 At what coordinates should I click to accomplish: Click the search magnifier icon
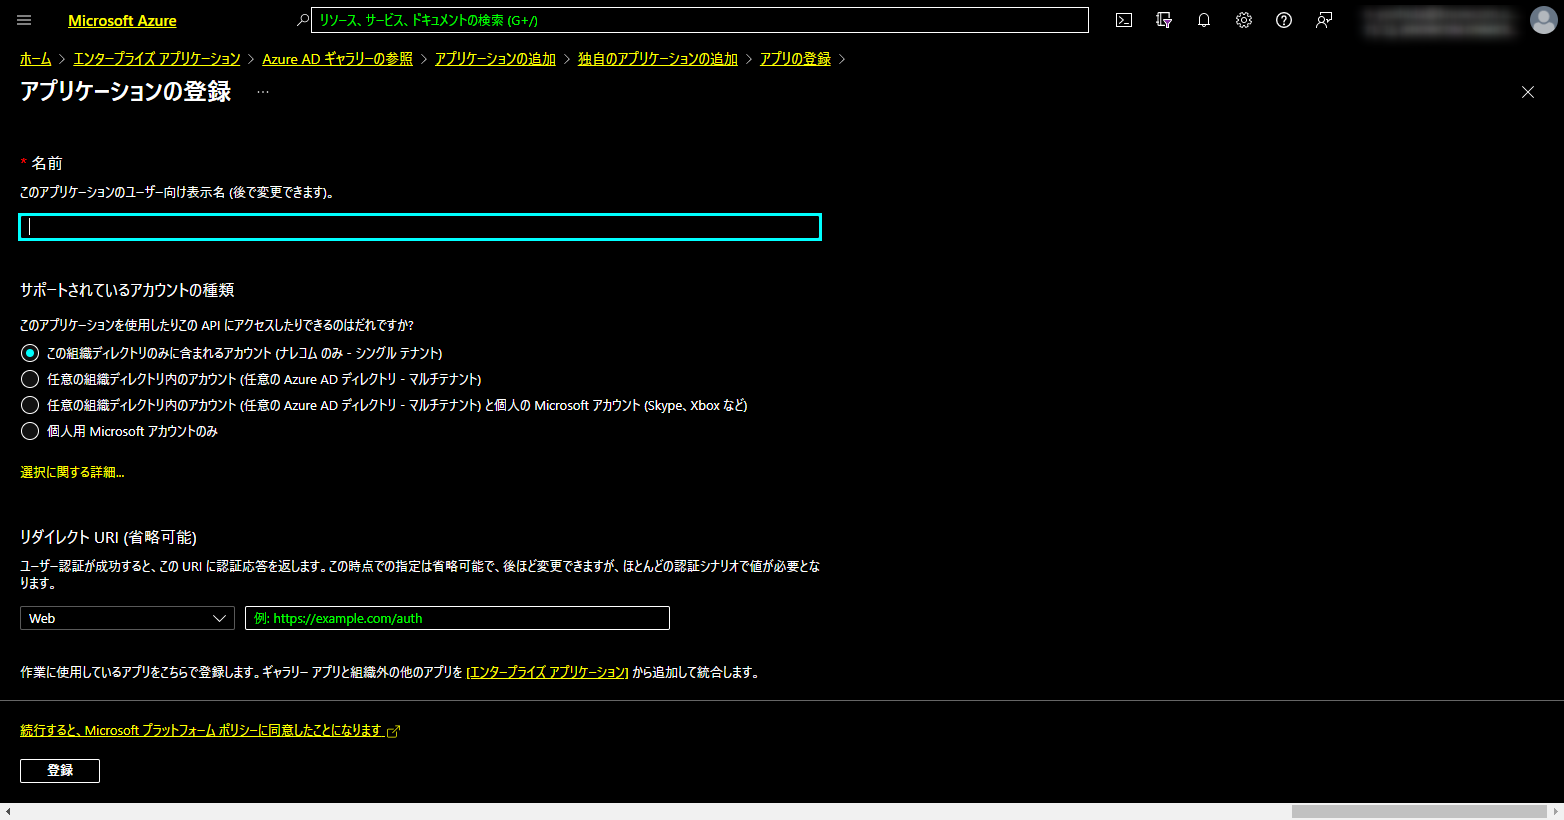coord(302,20)
